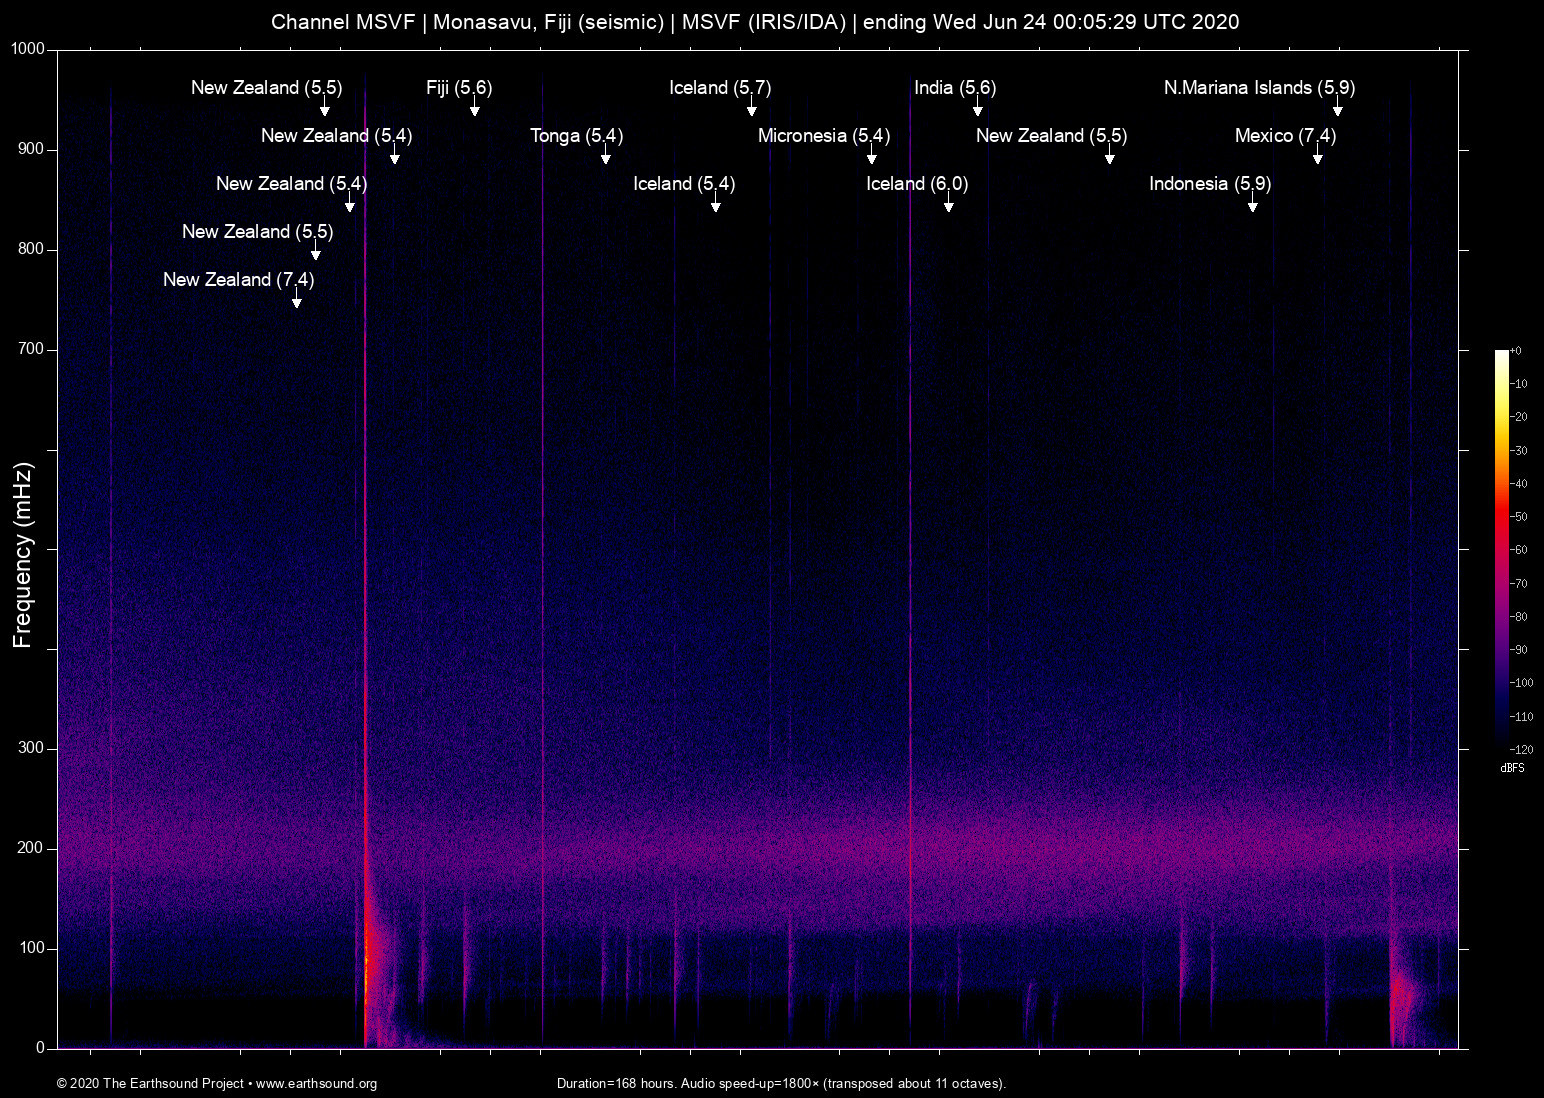This screenshot has width=1544, height=1098.
Task: Click the India (5.6) event annotation
Action: pyautogui.click(x=954, y=88)
